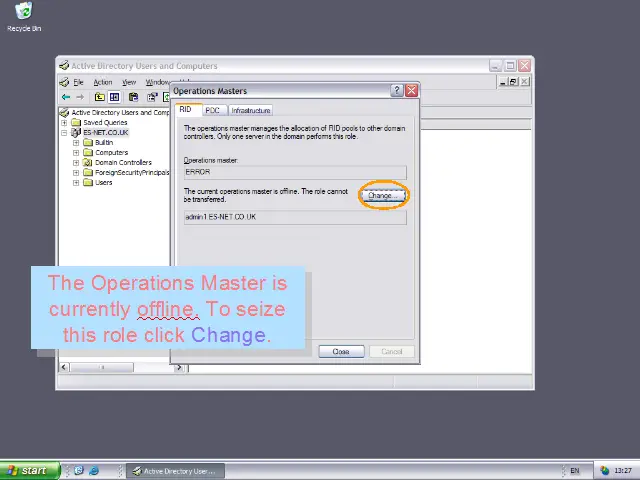640x480 pixels.
Task: Select the Builtin tree label
Action: 104,142
